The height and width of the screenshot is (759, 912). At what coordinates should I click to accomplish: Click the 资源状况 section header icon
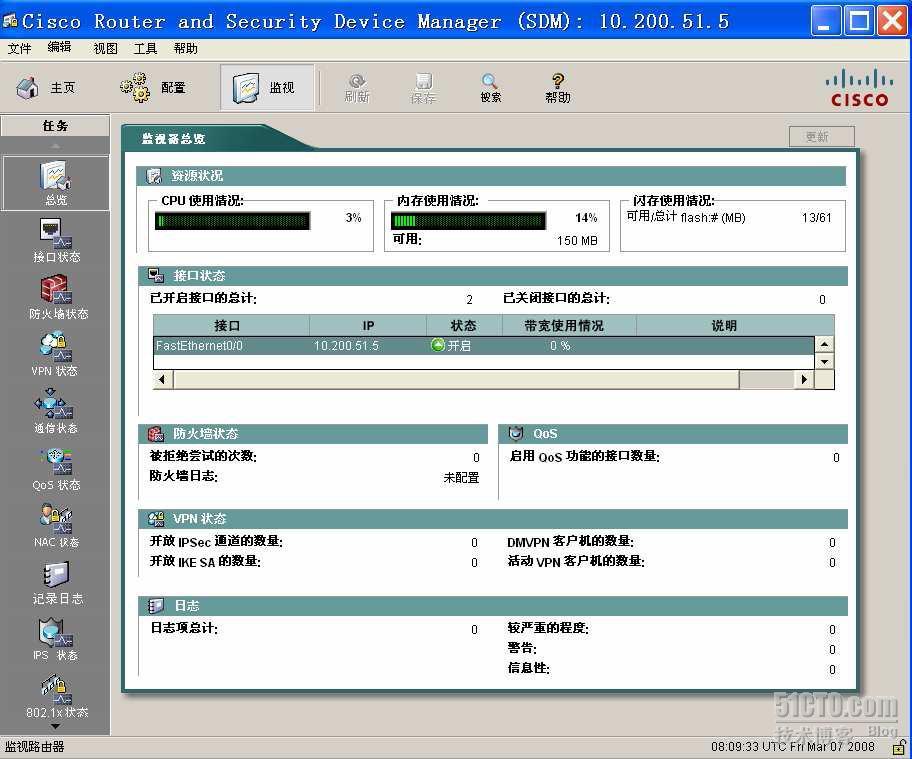tap(154, 176)
